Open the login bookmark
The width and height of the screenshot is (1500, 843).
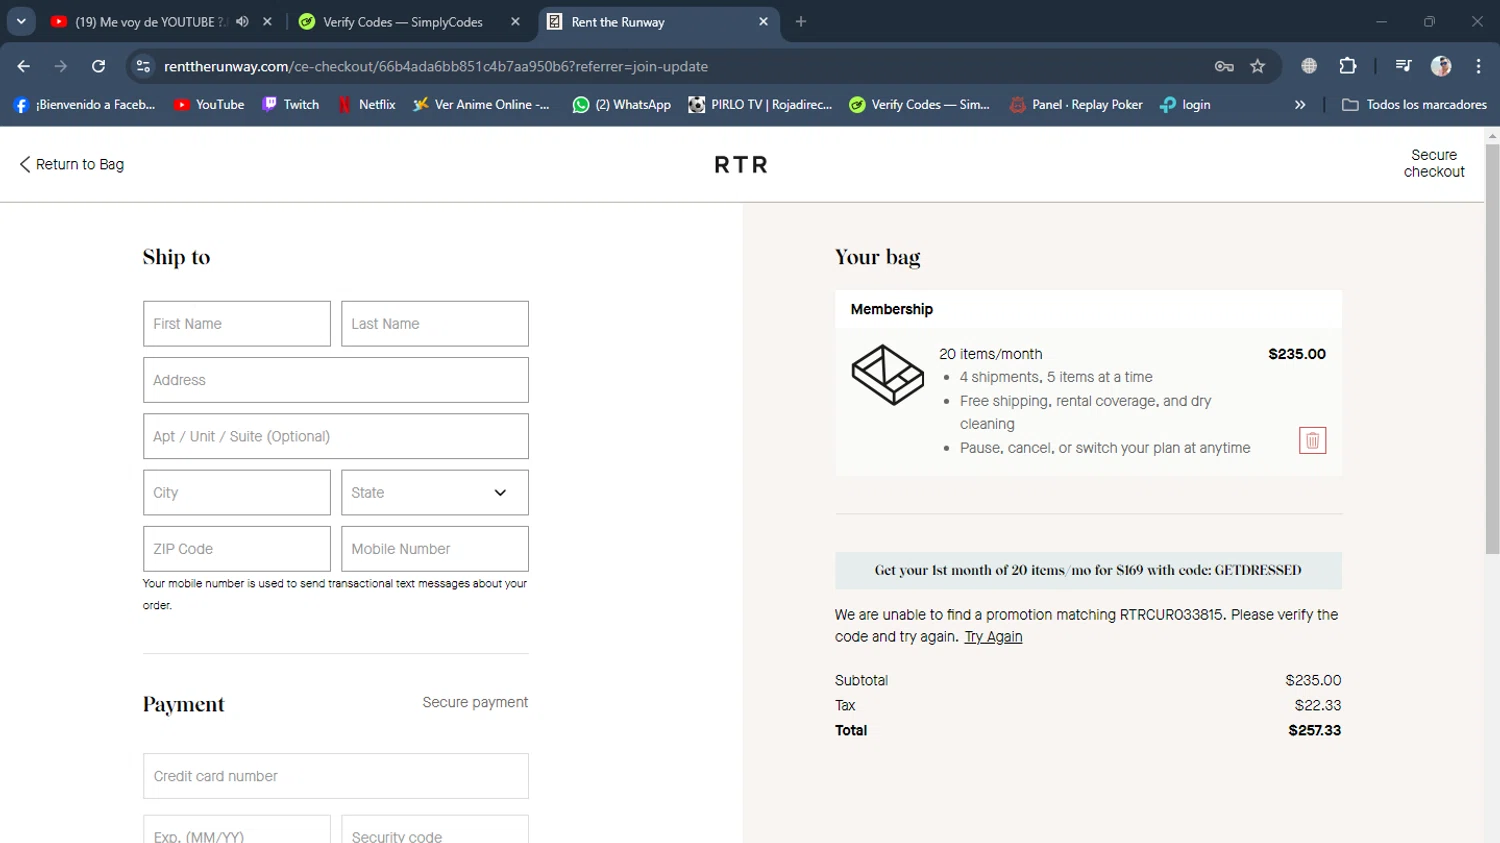1185,104
